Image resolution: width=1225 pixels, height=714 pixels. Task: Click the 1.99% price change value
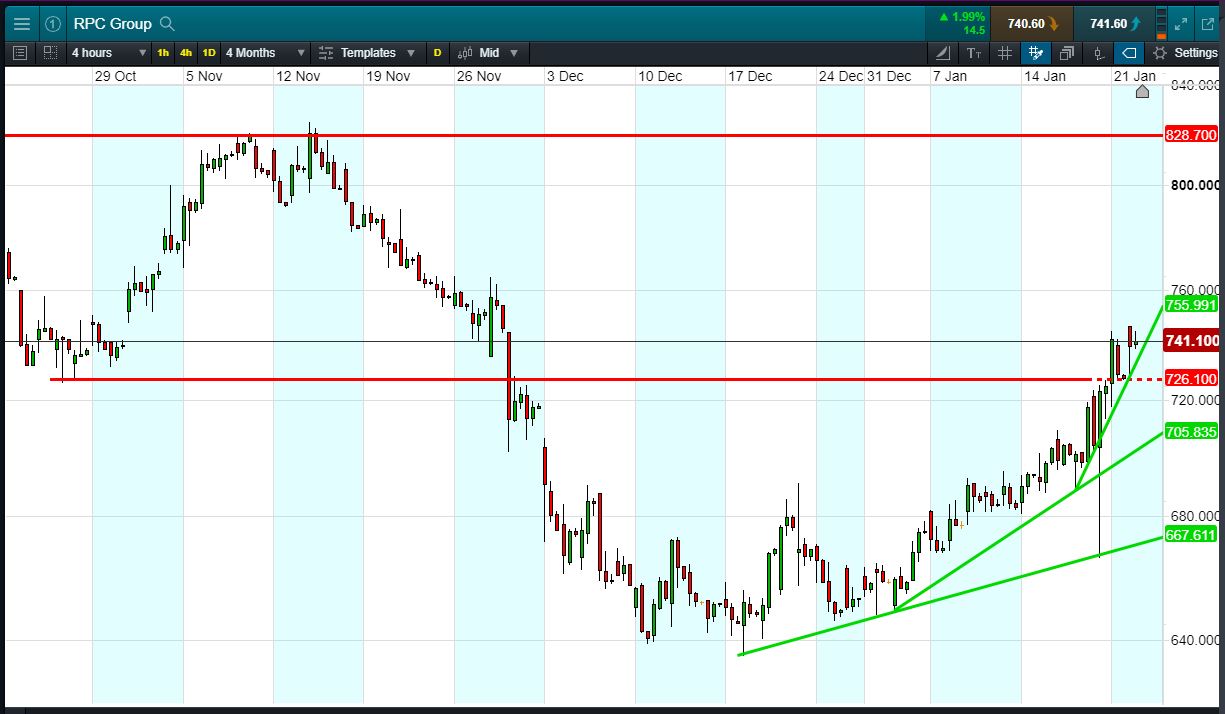(x=969, y=17)
